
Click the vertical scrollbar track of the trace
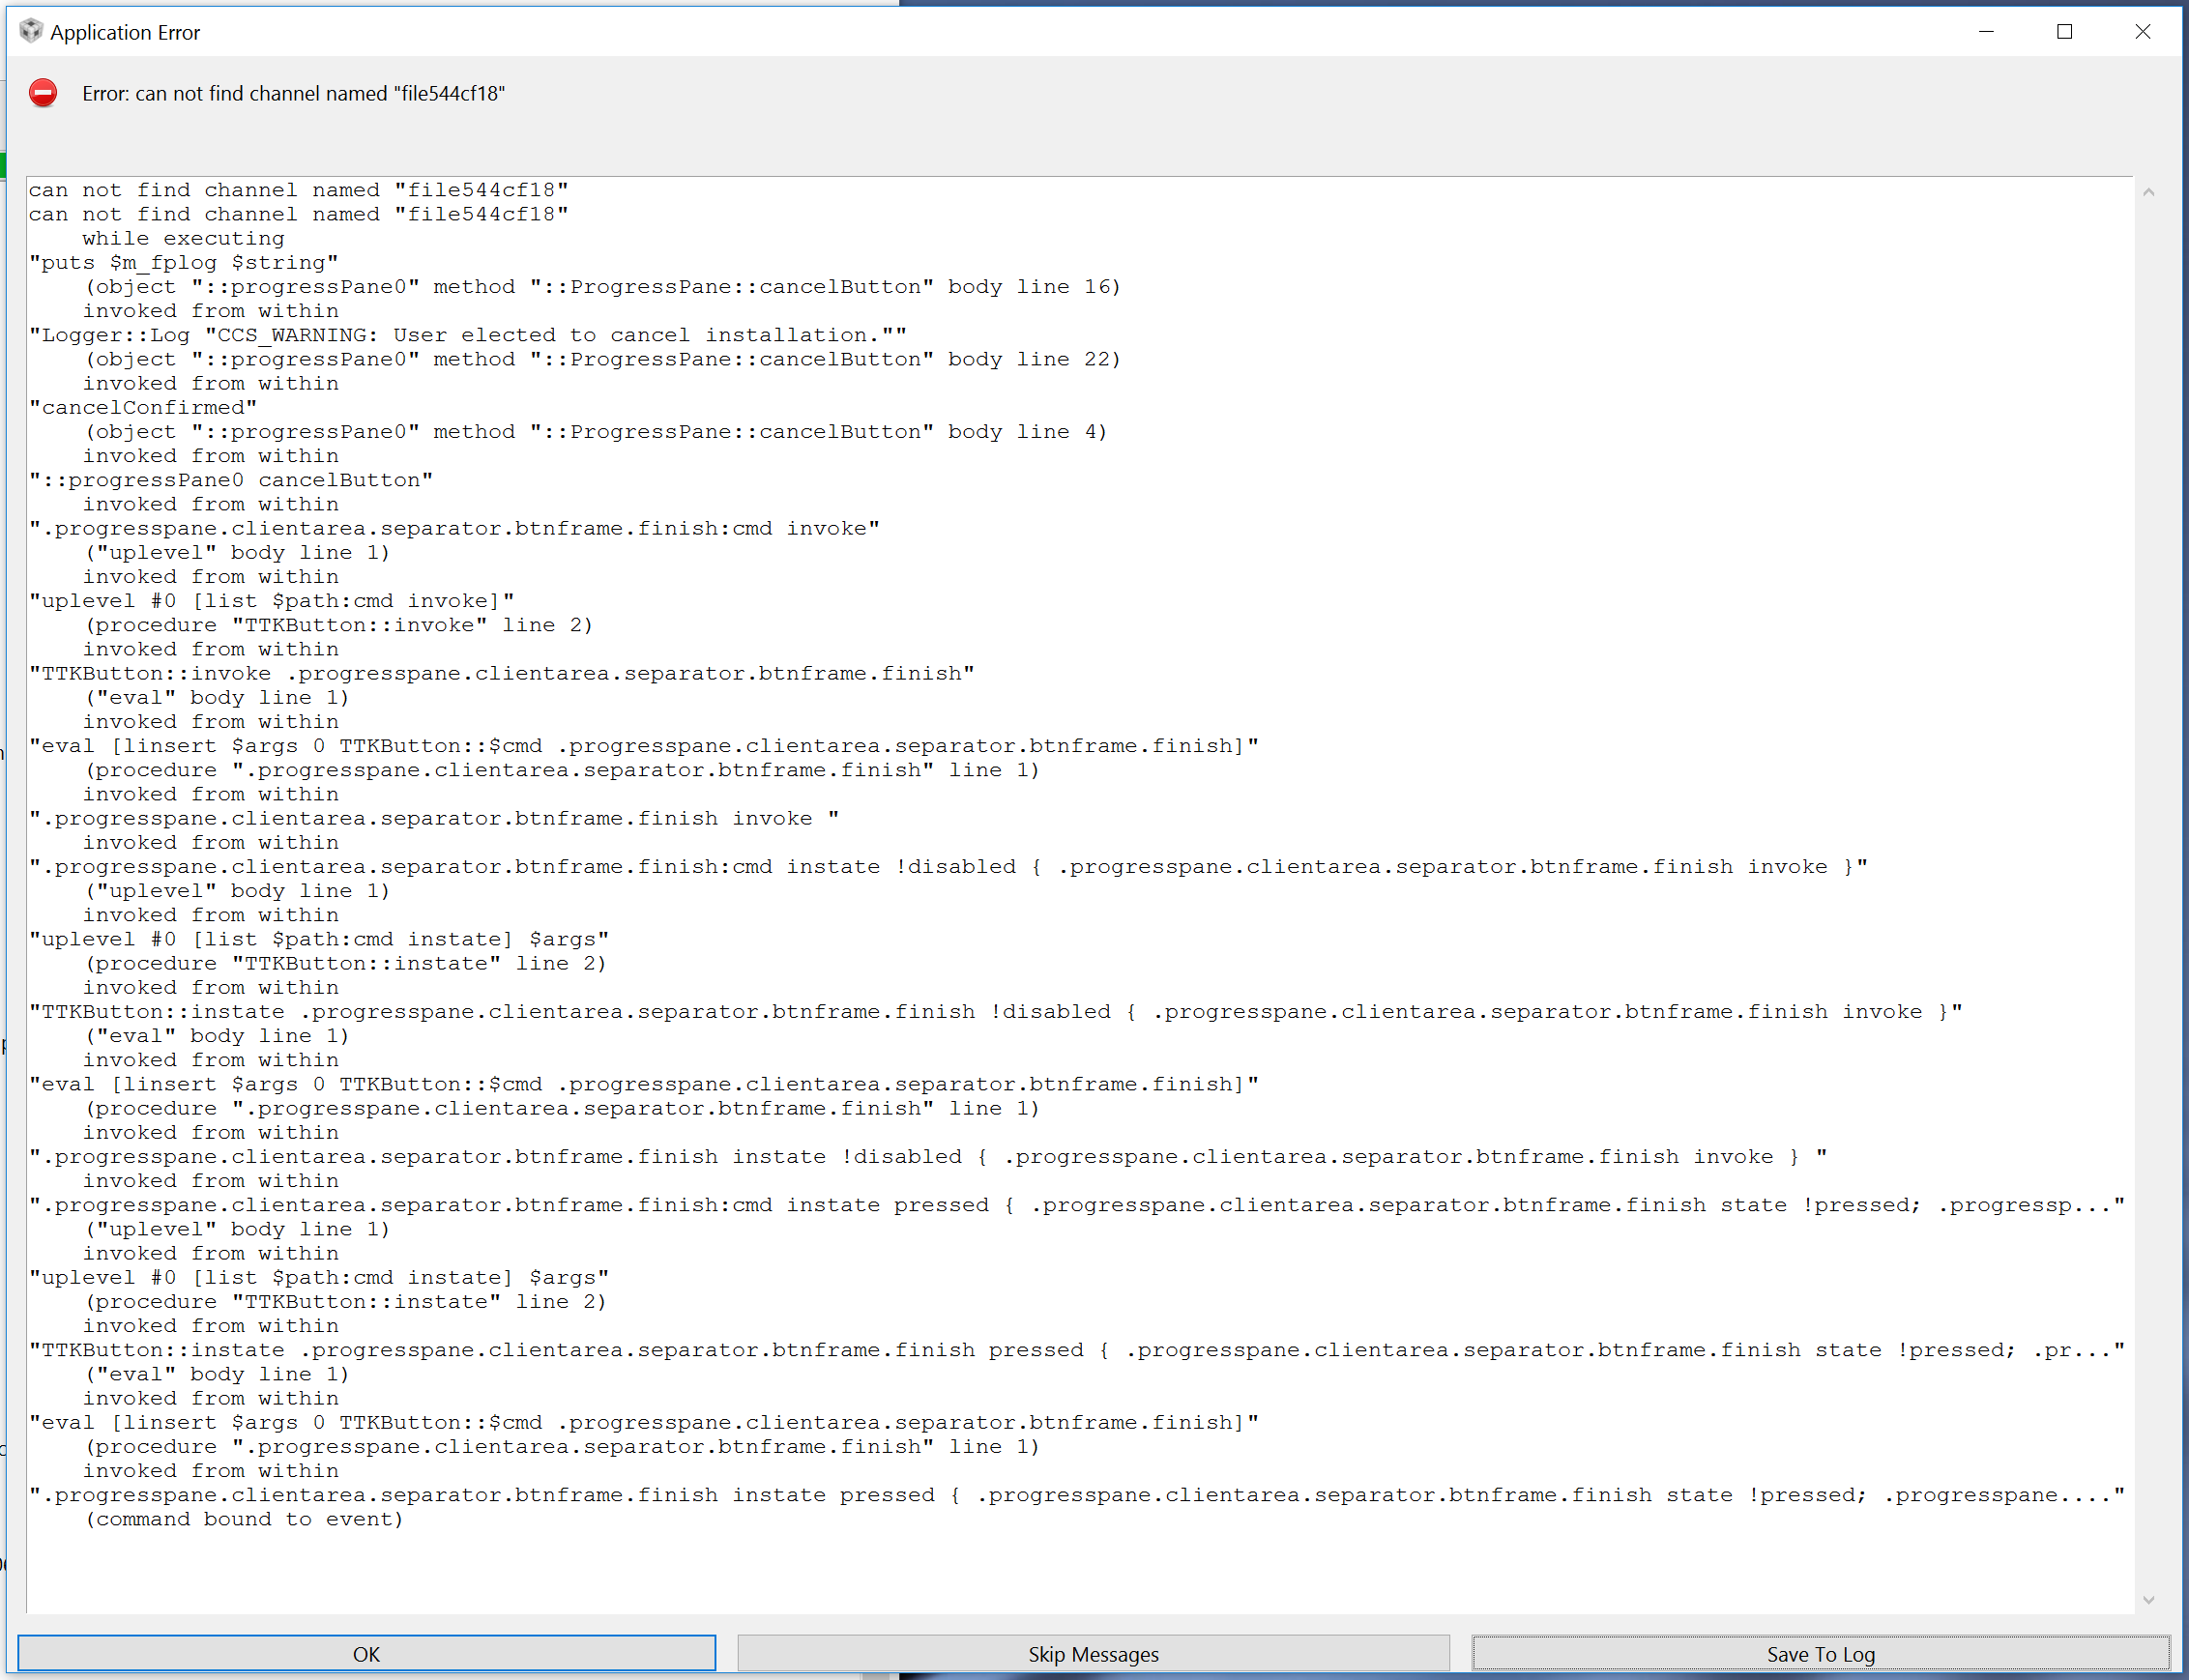click(x=2148, y=900)
